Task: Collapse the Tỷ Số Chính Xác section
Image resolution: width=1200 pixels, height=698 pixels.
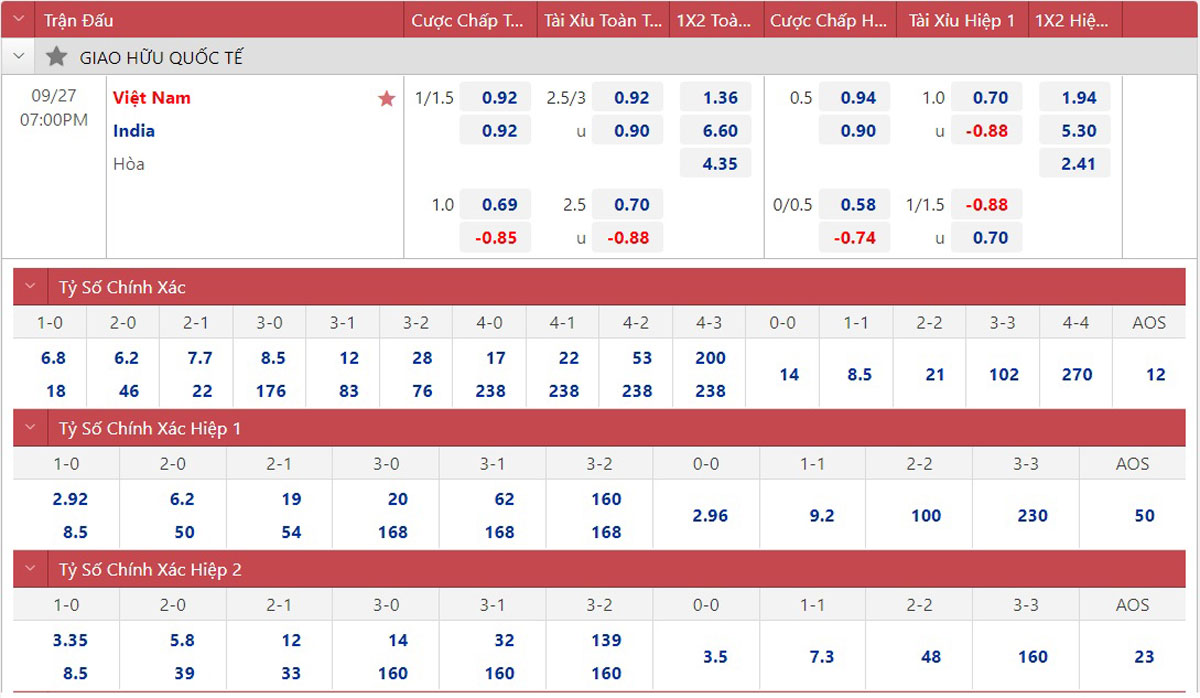Action: (30, 287)
